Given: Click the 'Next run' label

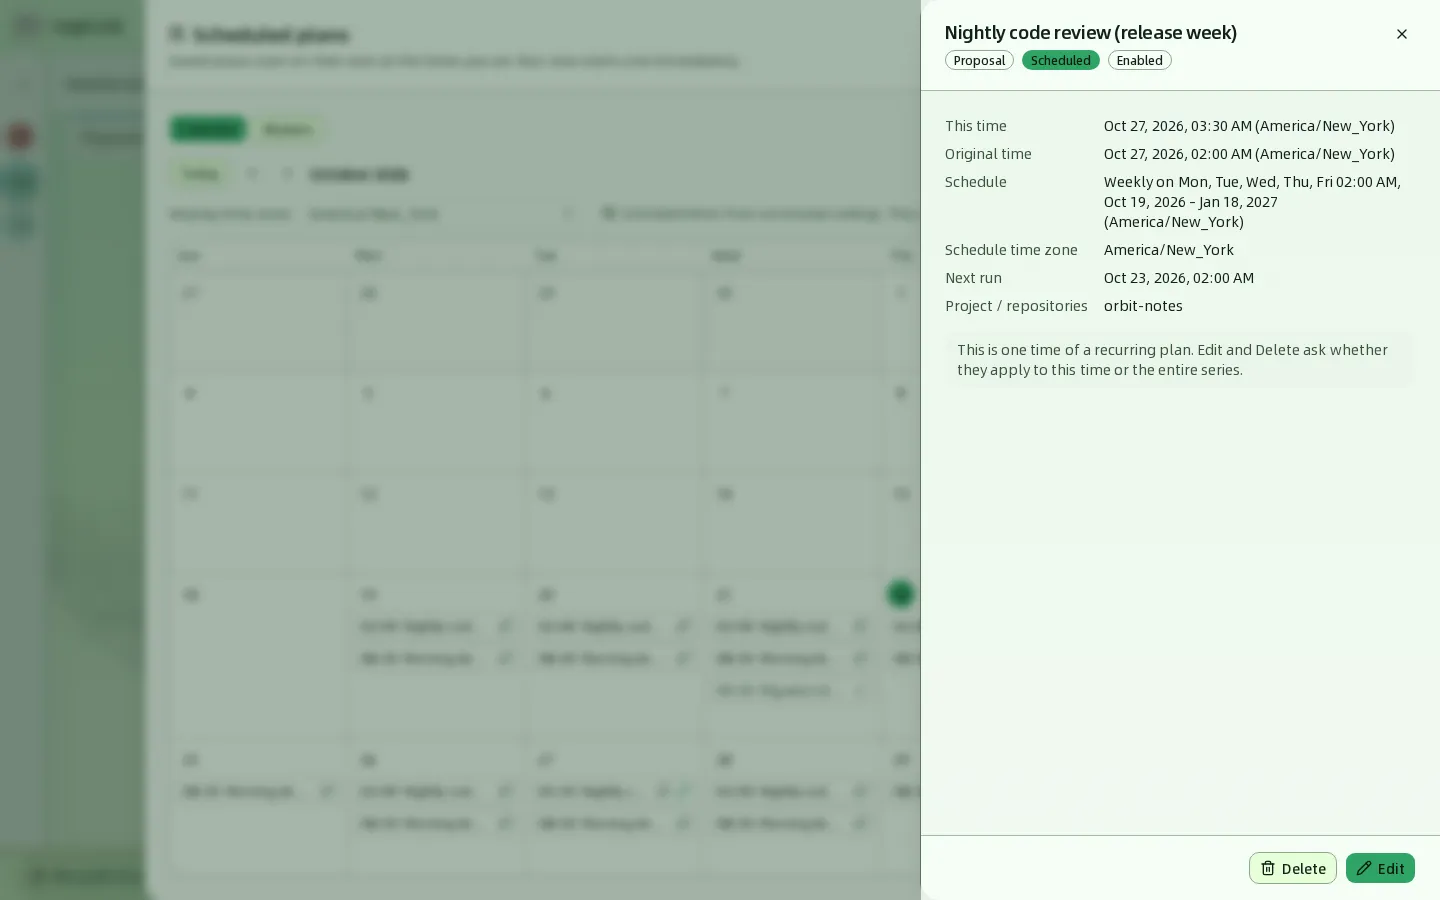Looking at the screenshot, I should click(973, 278).
